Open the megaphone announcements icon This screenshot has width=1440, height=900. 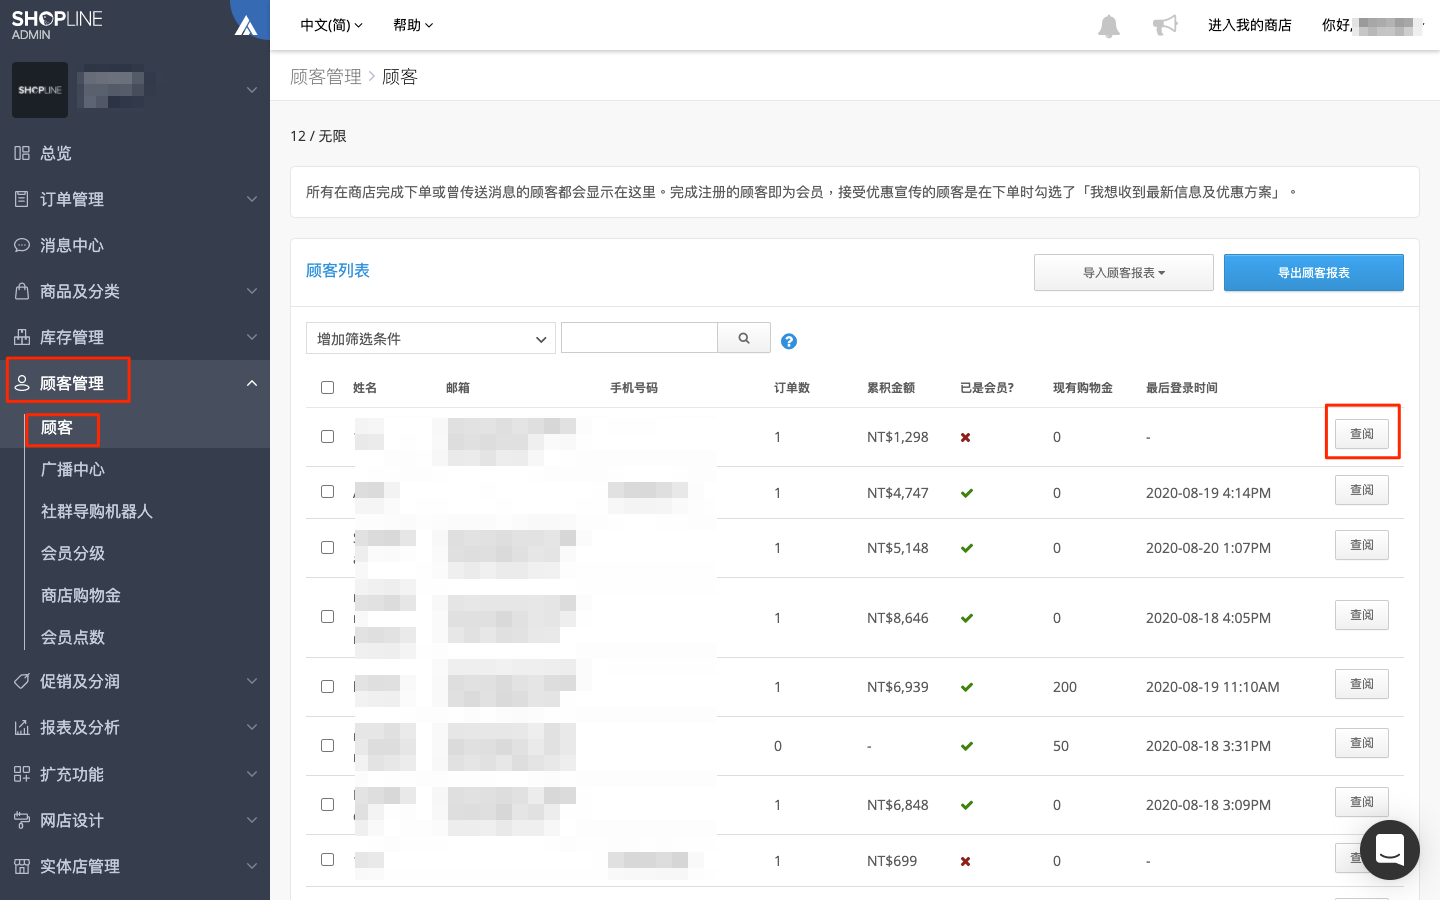1165,25
